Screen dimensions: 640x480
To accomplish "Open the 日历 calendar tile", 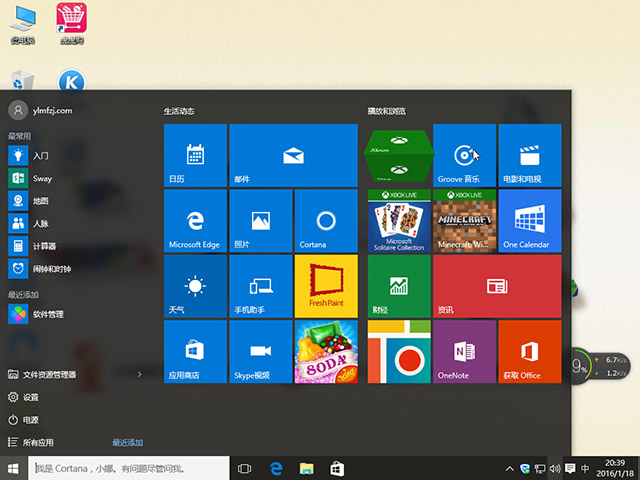I will [x=195, y=155].
